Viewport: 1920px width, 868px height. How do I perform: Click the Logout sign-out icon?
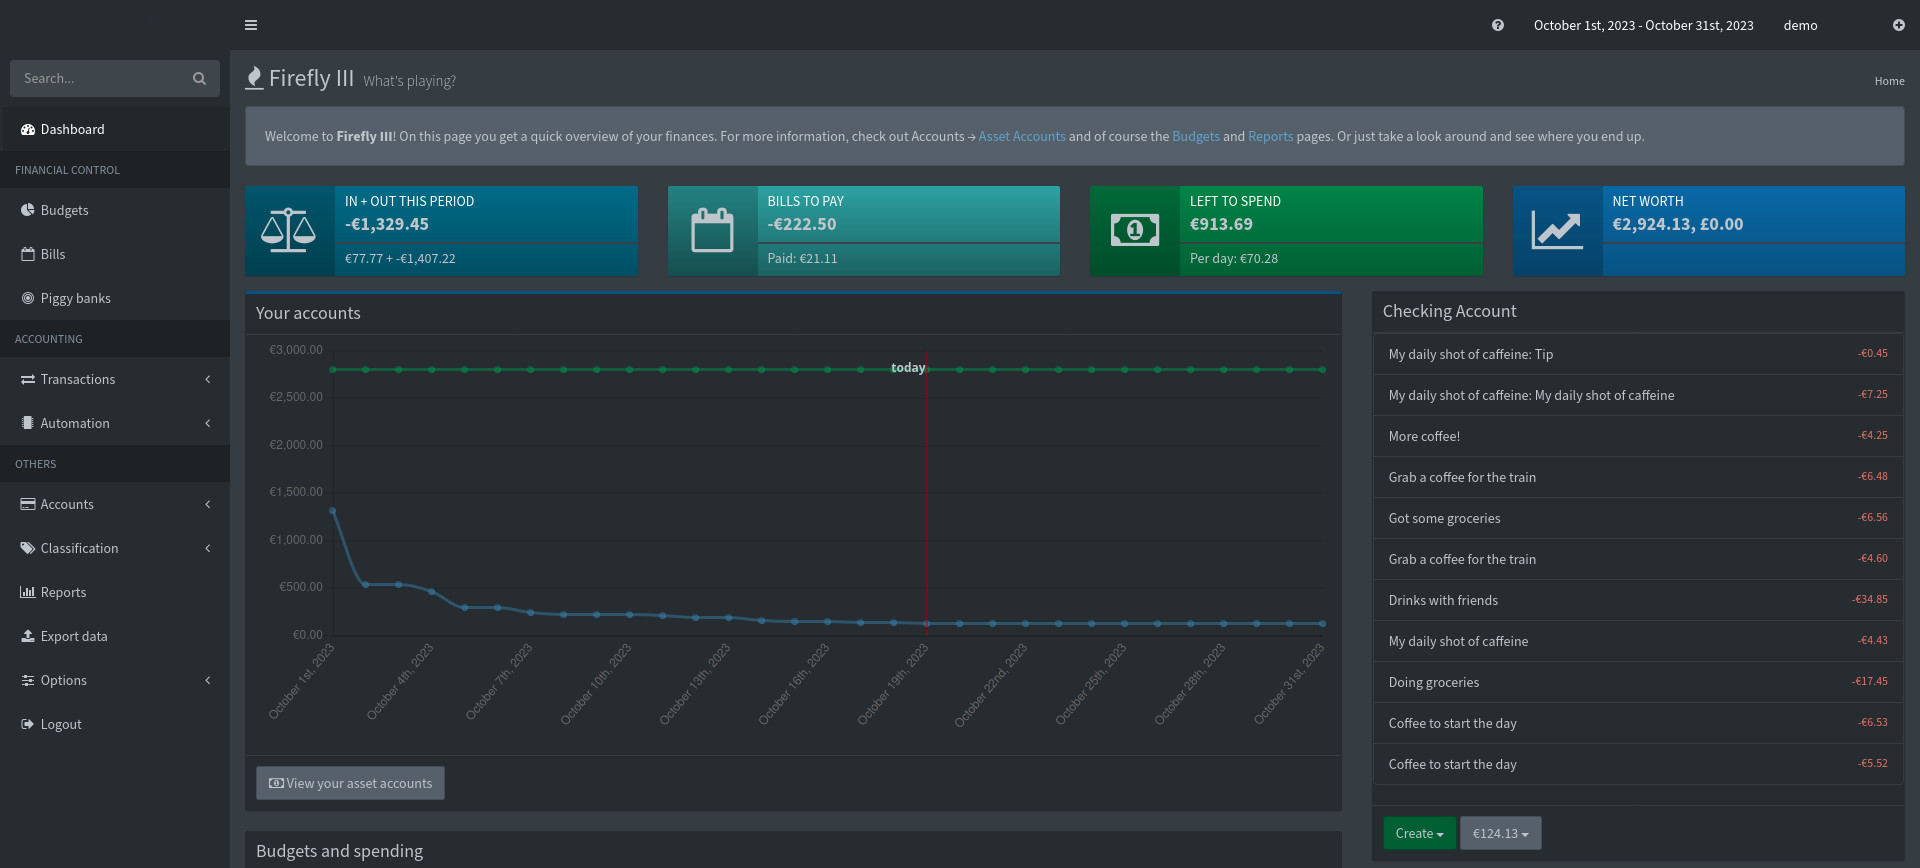[28, 724]
